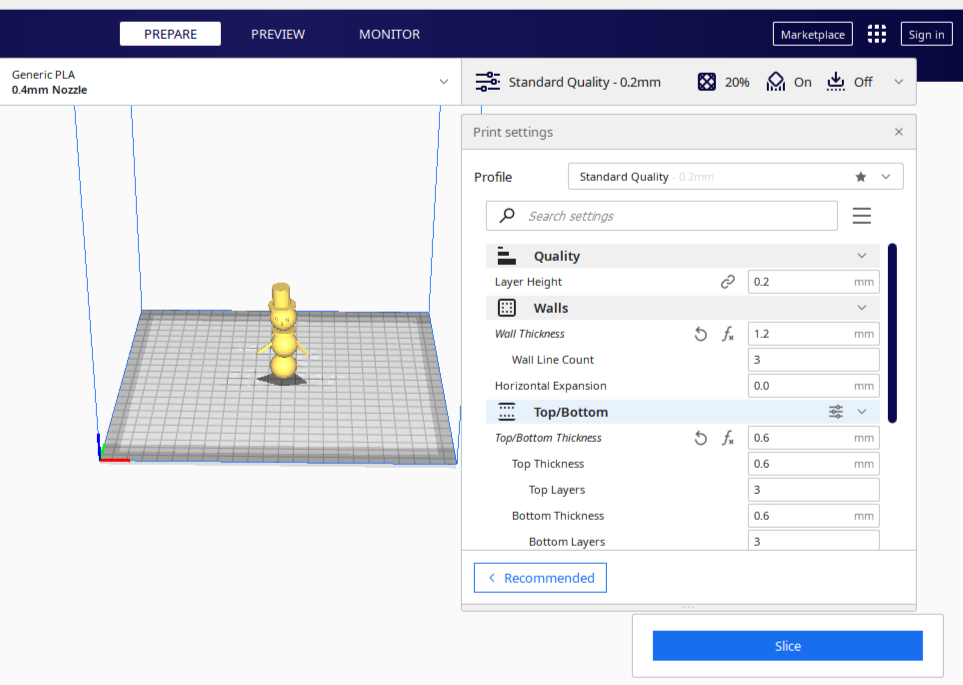Switch to the PREPARE stage
The height and width of the screenshot is (685, 963).
point(170,34)
